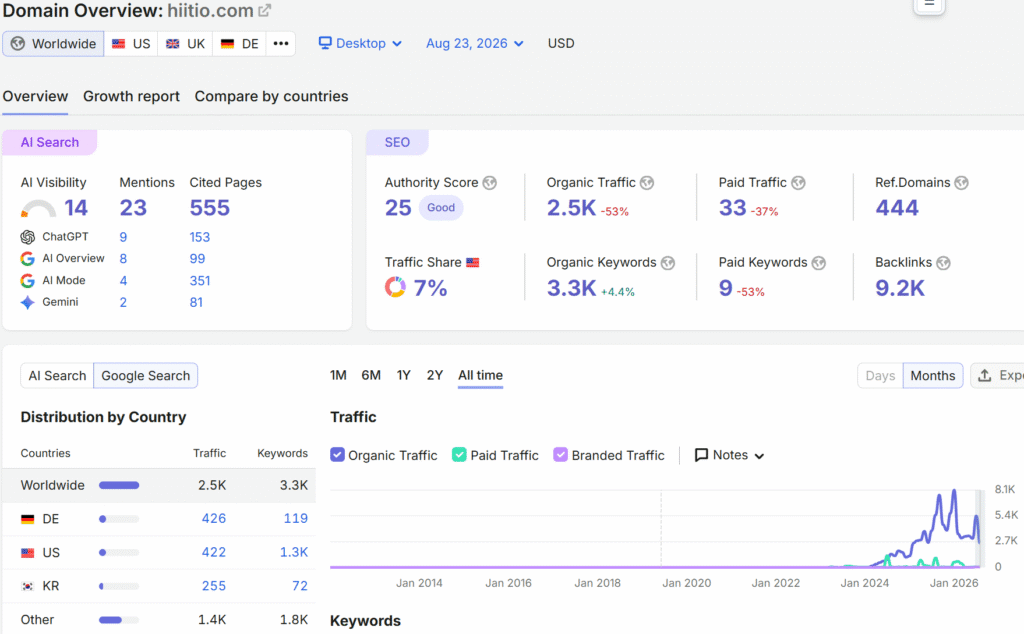Select the All time range
The height and width of the screenshot is (634, 1024).
tap(480, 375)
